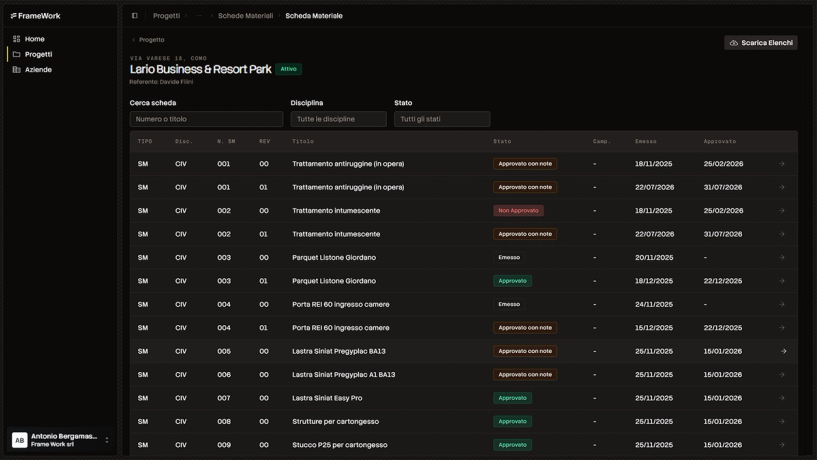Click the N. SM column header
The image size is (817, 460).
[x=226, y=141]
